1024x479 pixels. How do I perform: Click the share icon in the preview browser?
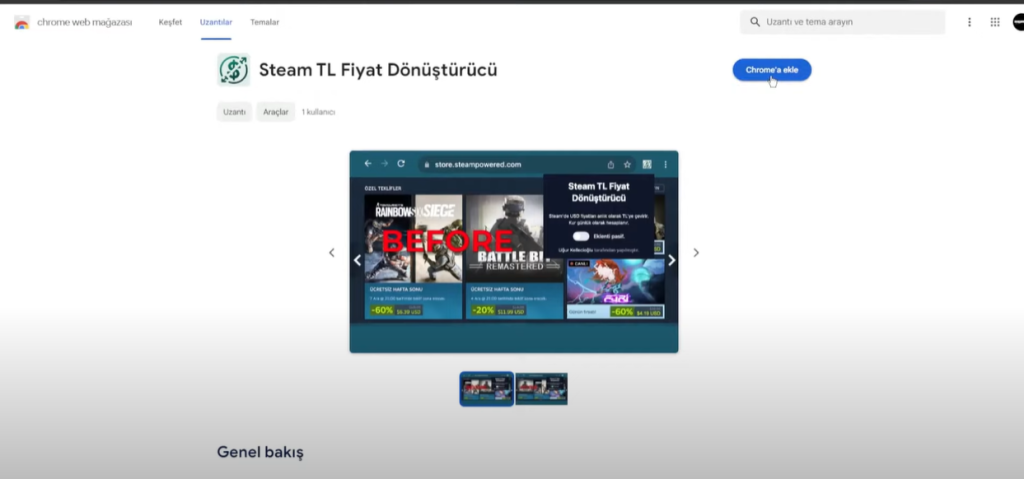pos(611,164)
